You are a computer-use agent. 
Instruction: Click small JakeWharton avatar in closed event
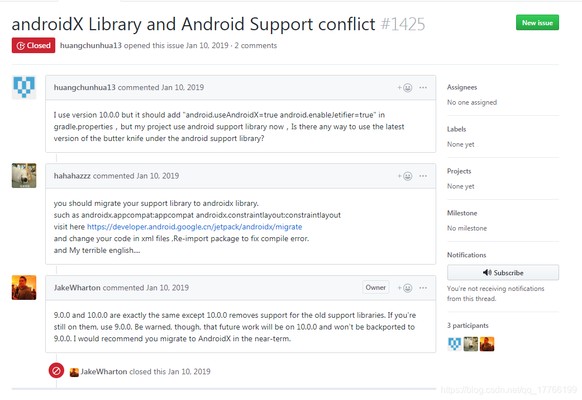point(74,372)
